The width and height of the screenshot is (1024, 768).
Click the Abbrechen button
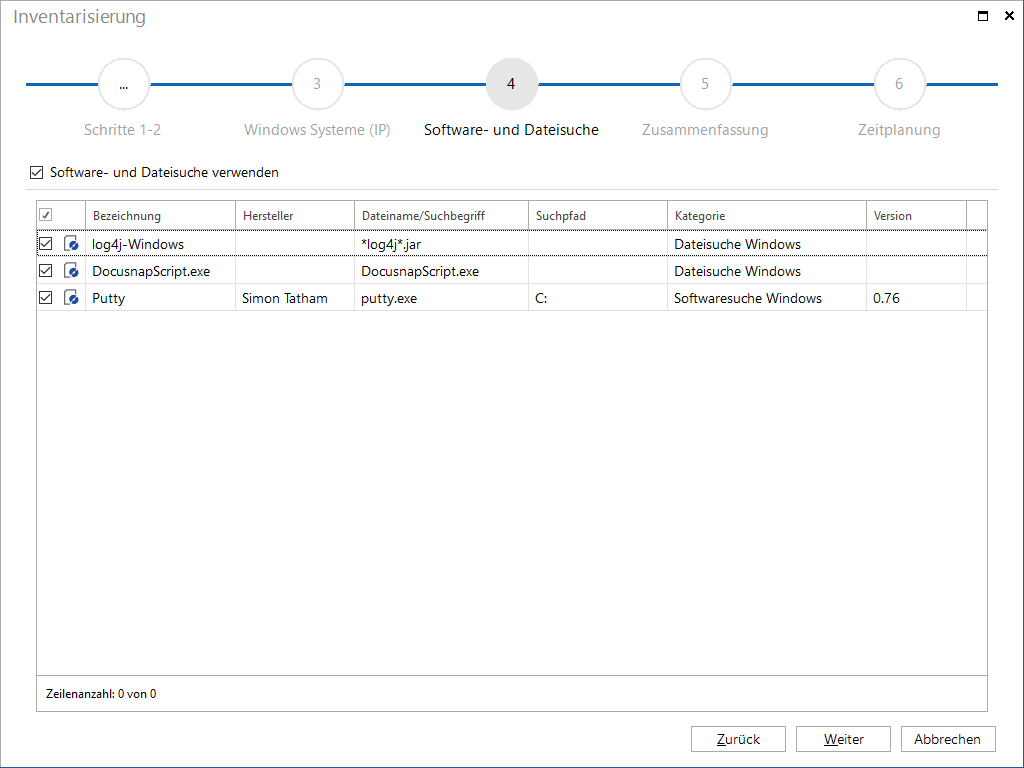pyautogui.click(x=948, y=739)
